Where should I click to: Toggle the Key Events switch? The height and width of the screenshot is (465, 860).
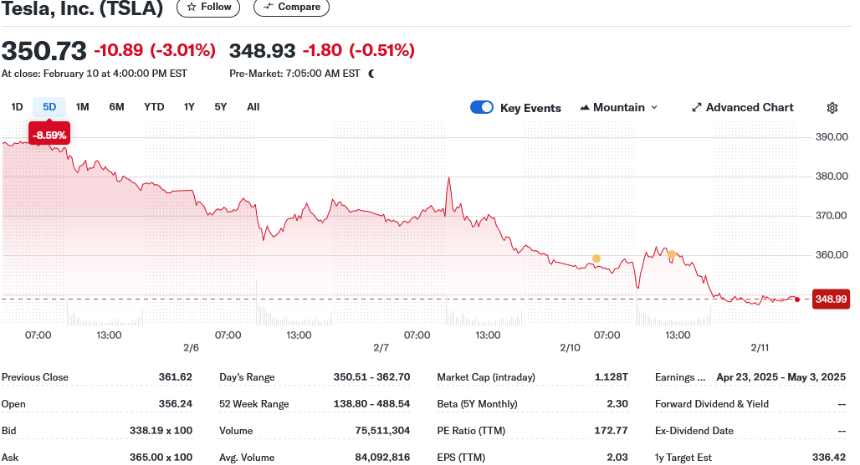coord(482,107)
